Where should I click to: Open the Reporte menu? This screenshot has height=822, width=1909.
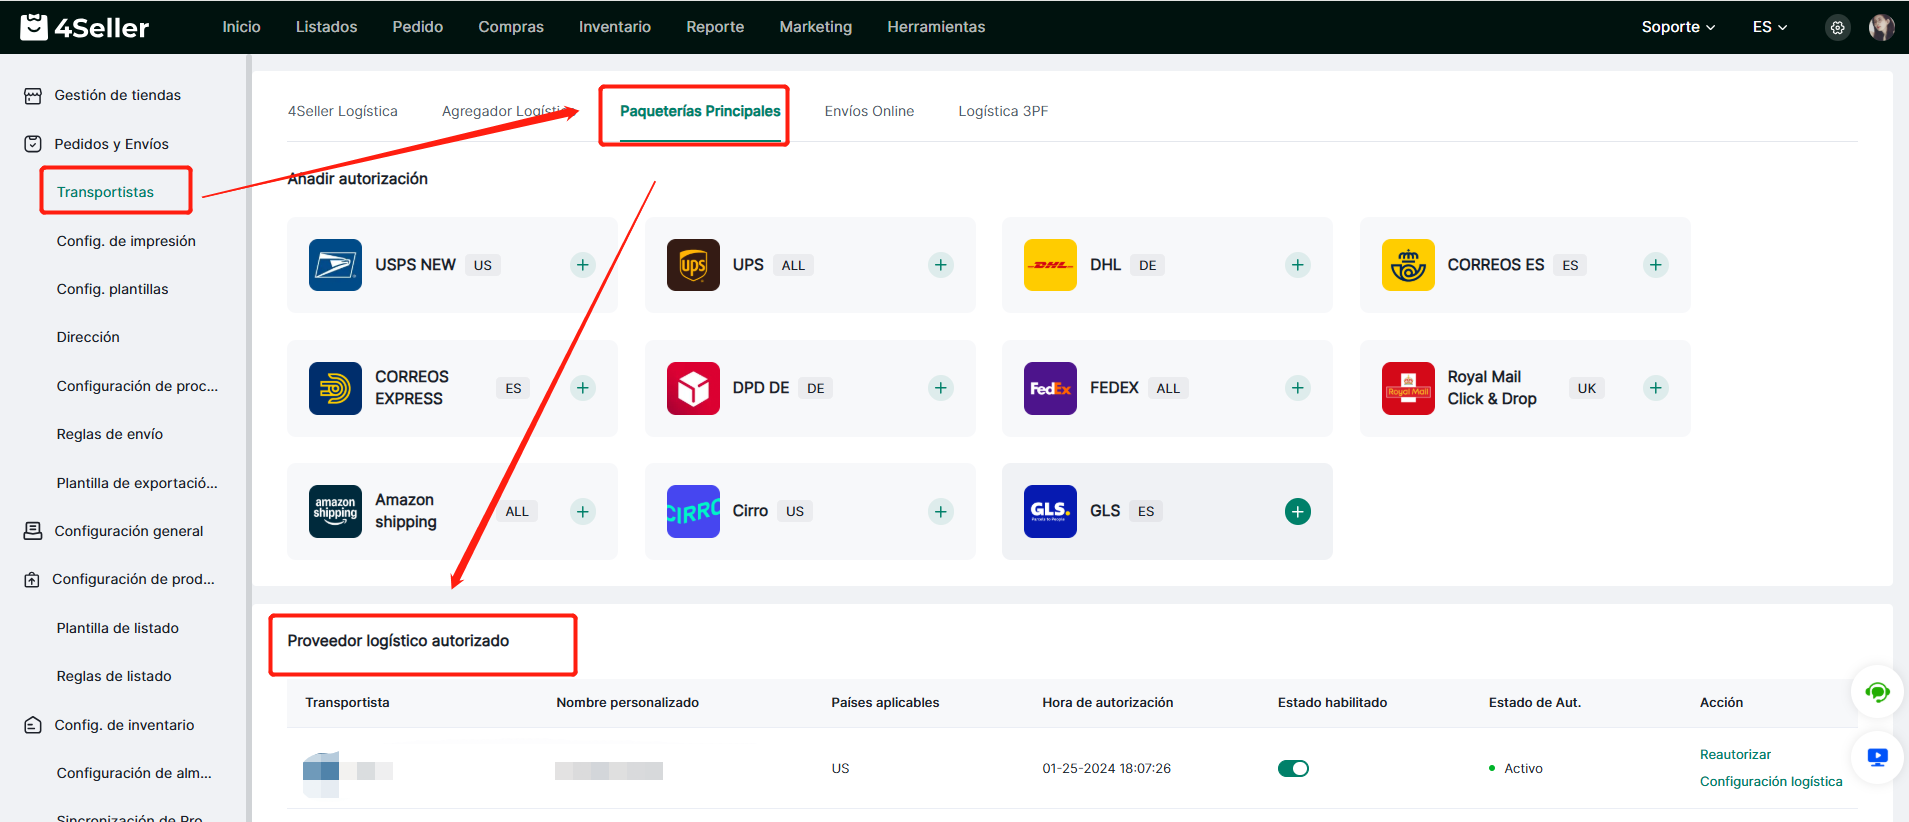click(x=715, y=27)
